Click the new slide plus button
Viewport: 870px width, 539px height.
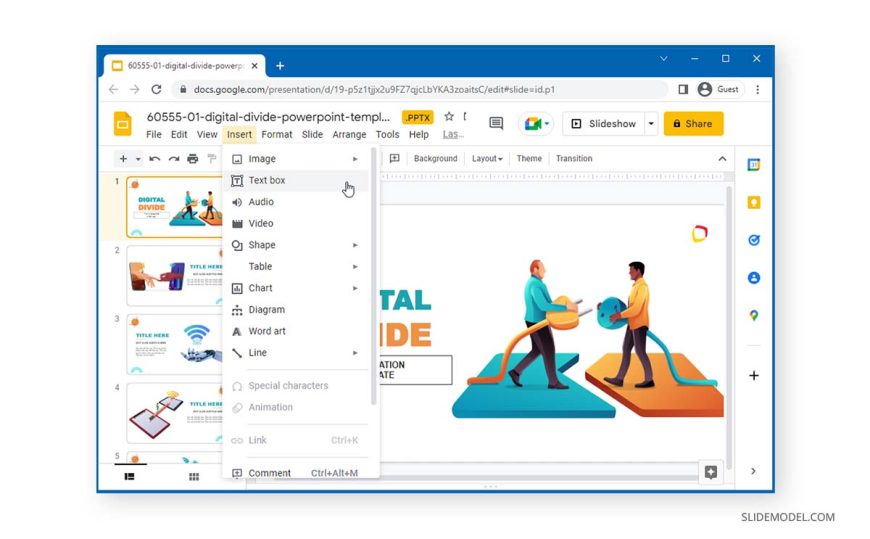click(123, 159)
